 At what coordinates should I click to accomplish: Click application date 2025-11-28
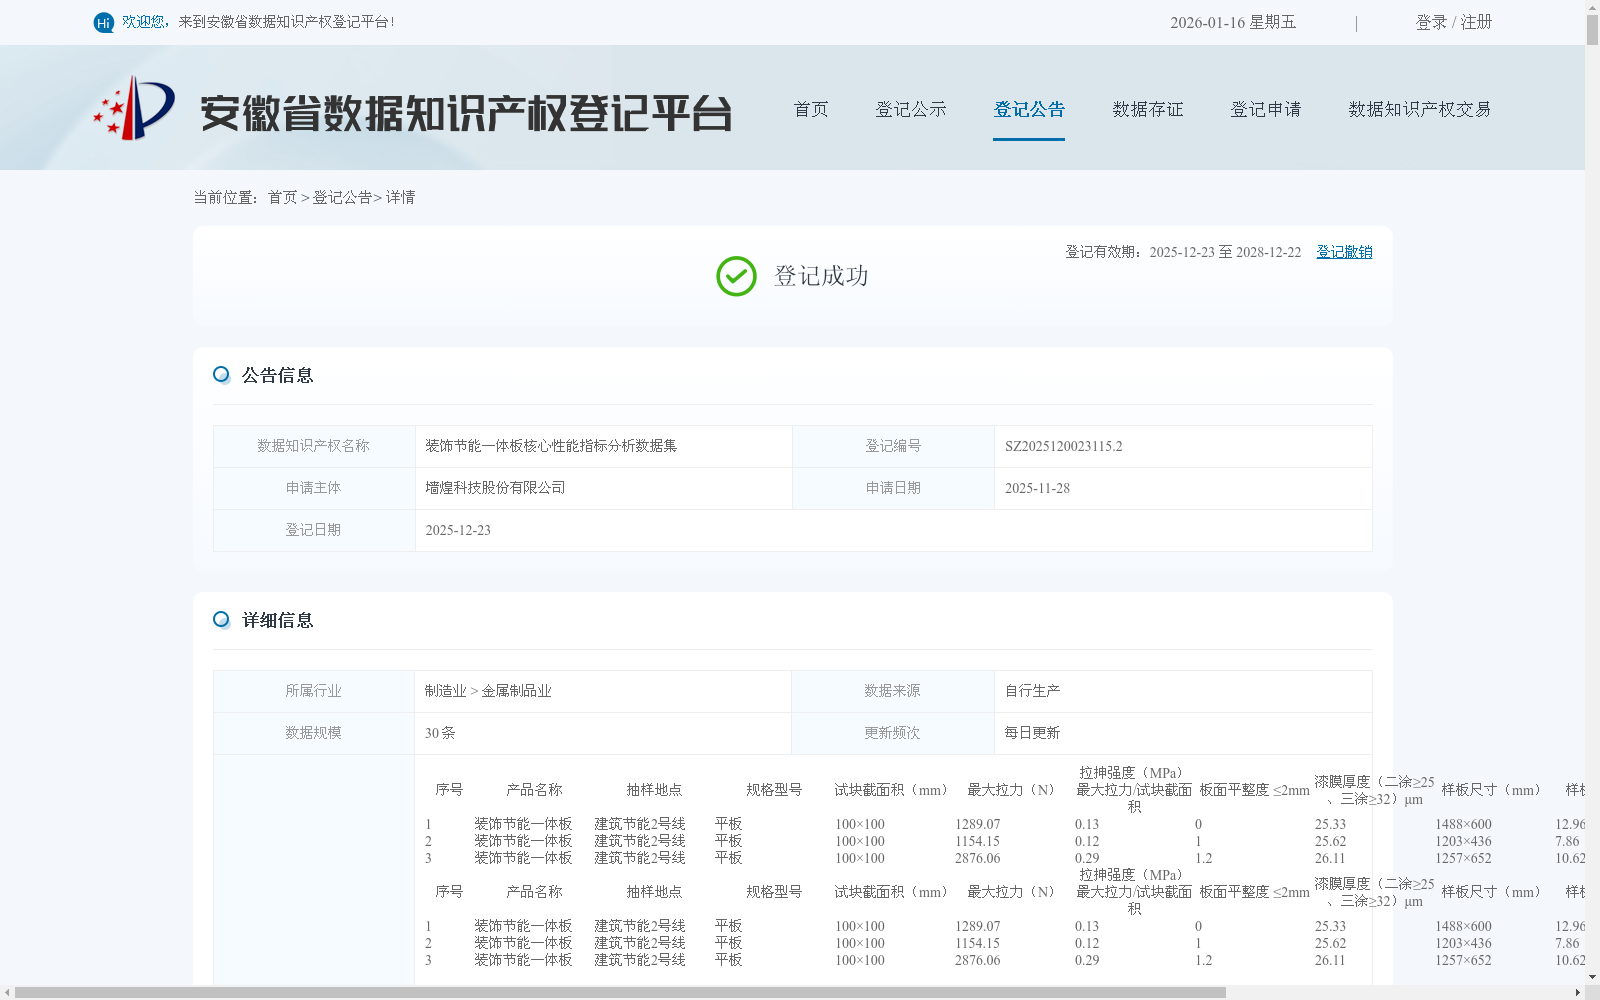point(1037,489)
